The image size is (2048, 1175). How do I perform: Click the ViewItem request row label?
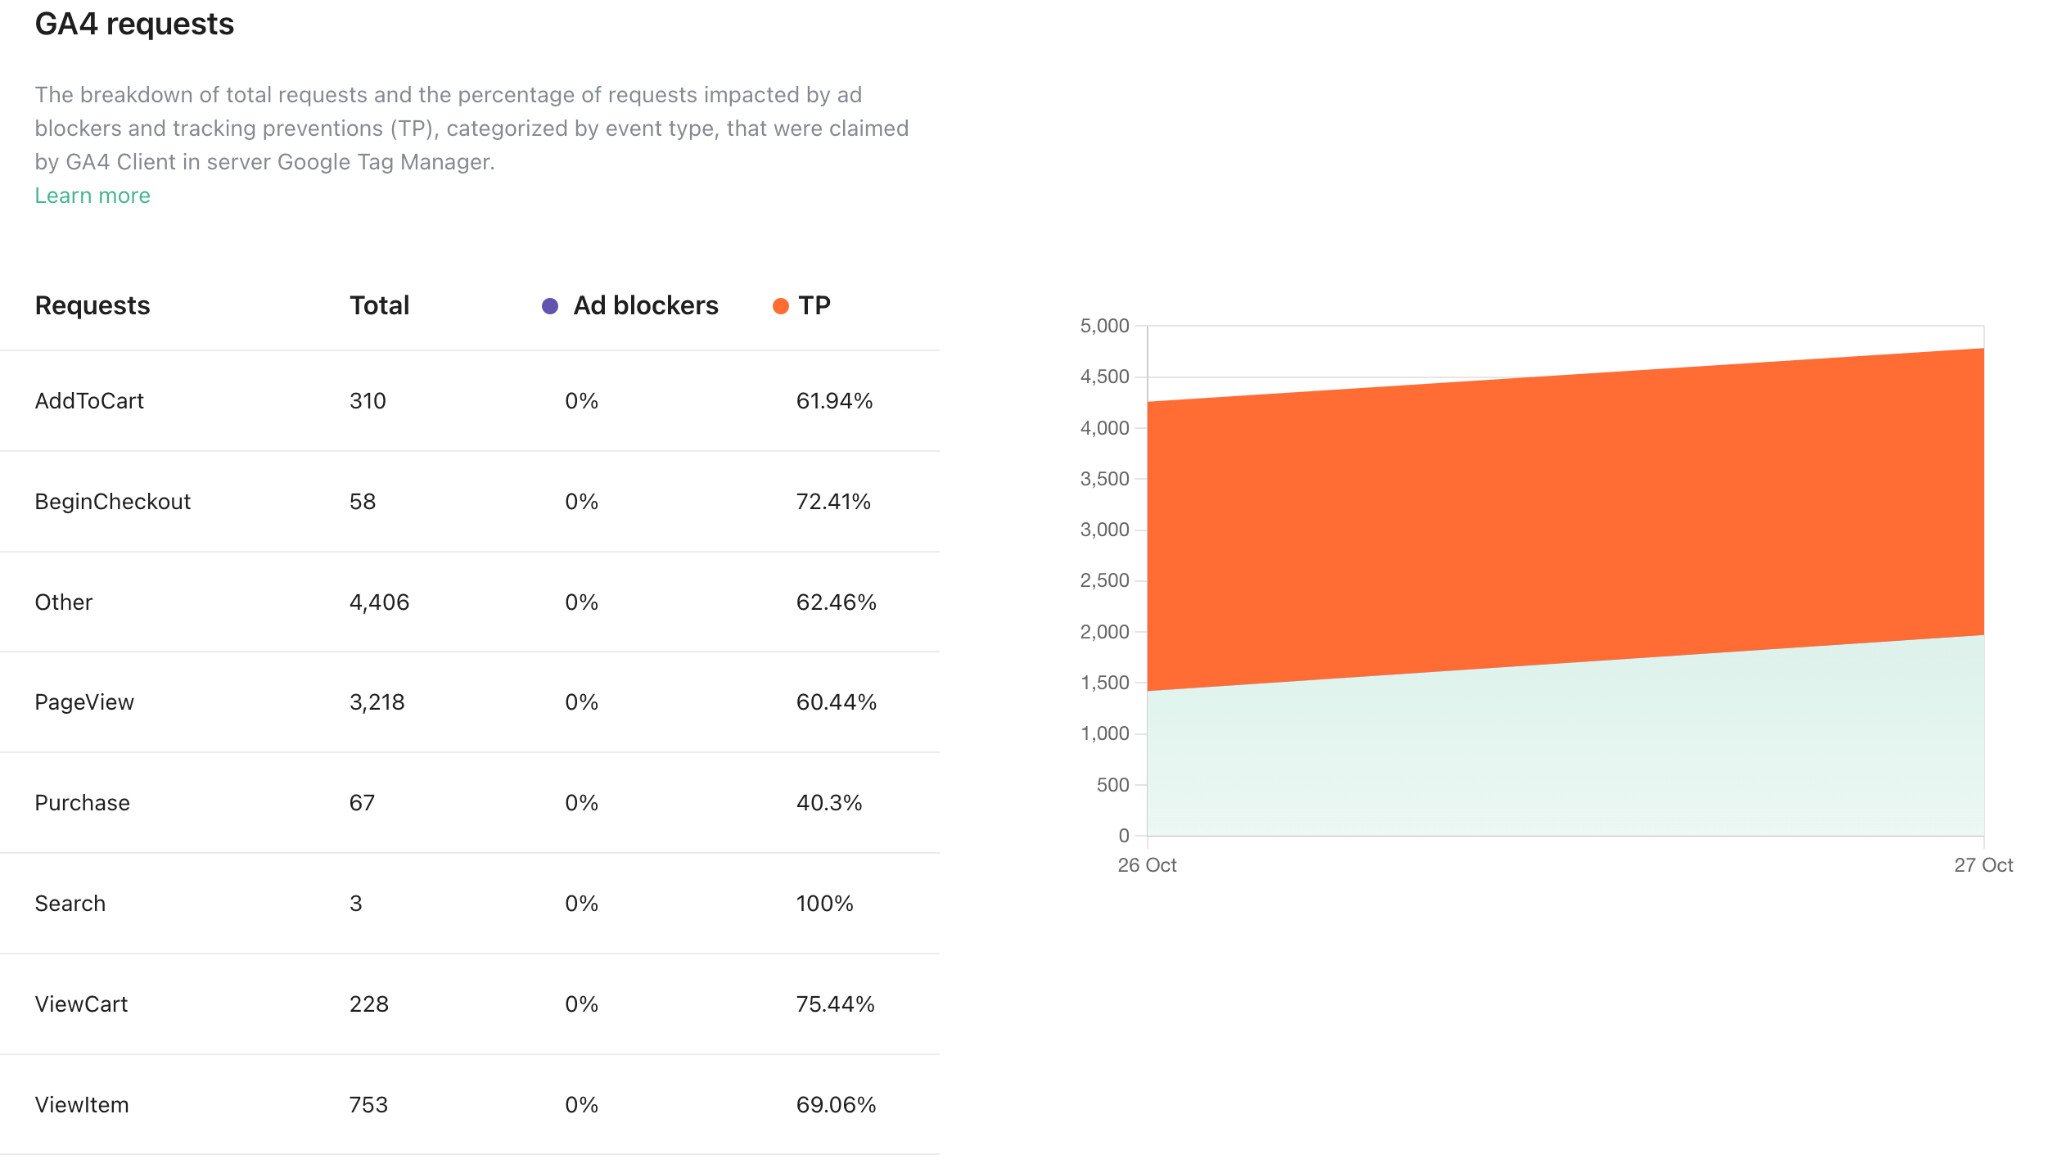pyautogui.click(x=81, y=1105)
